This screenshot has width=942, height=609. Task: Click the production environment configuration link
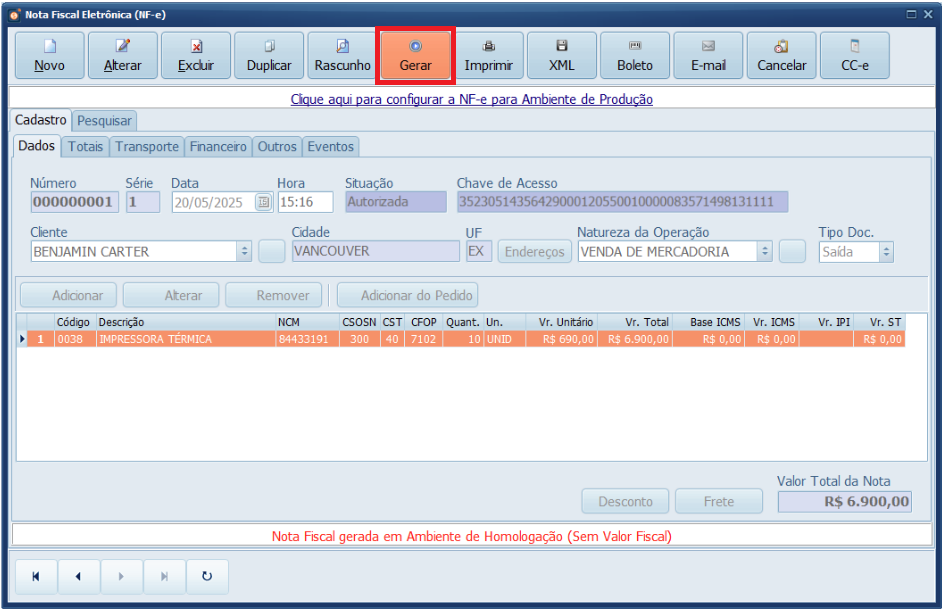pyautogui.click(x=471, y=100)
